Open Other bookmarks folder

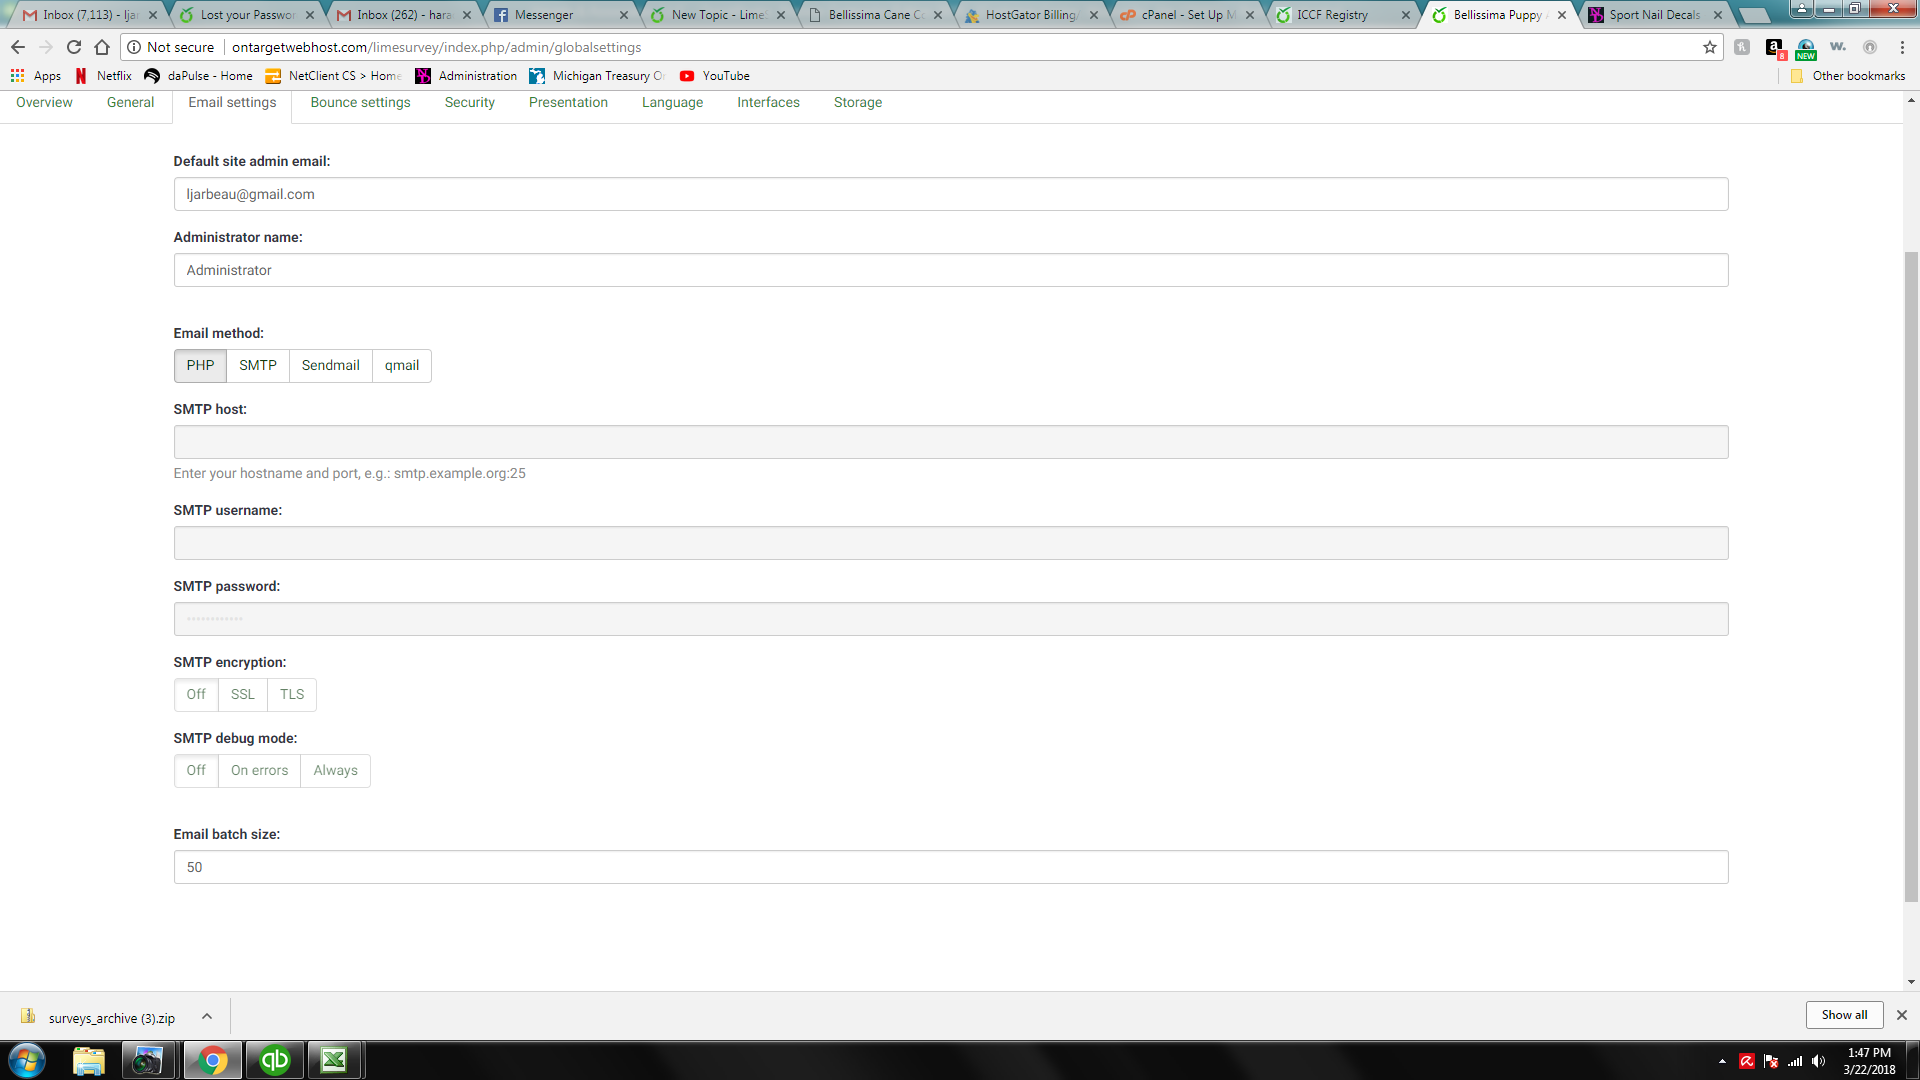(x=1848, y=76)
